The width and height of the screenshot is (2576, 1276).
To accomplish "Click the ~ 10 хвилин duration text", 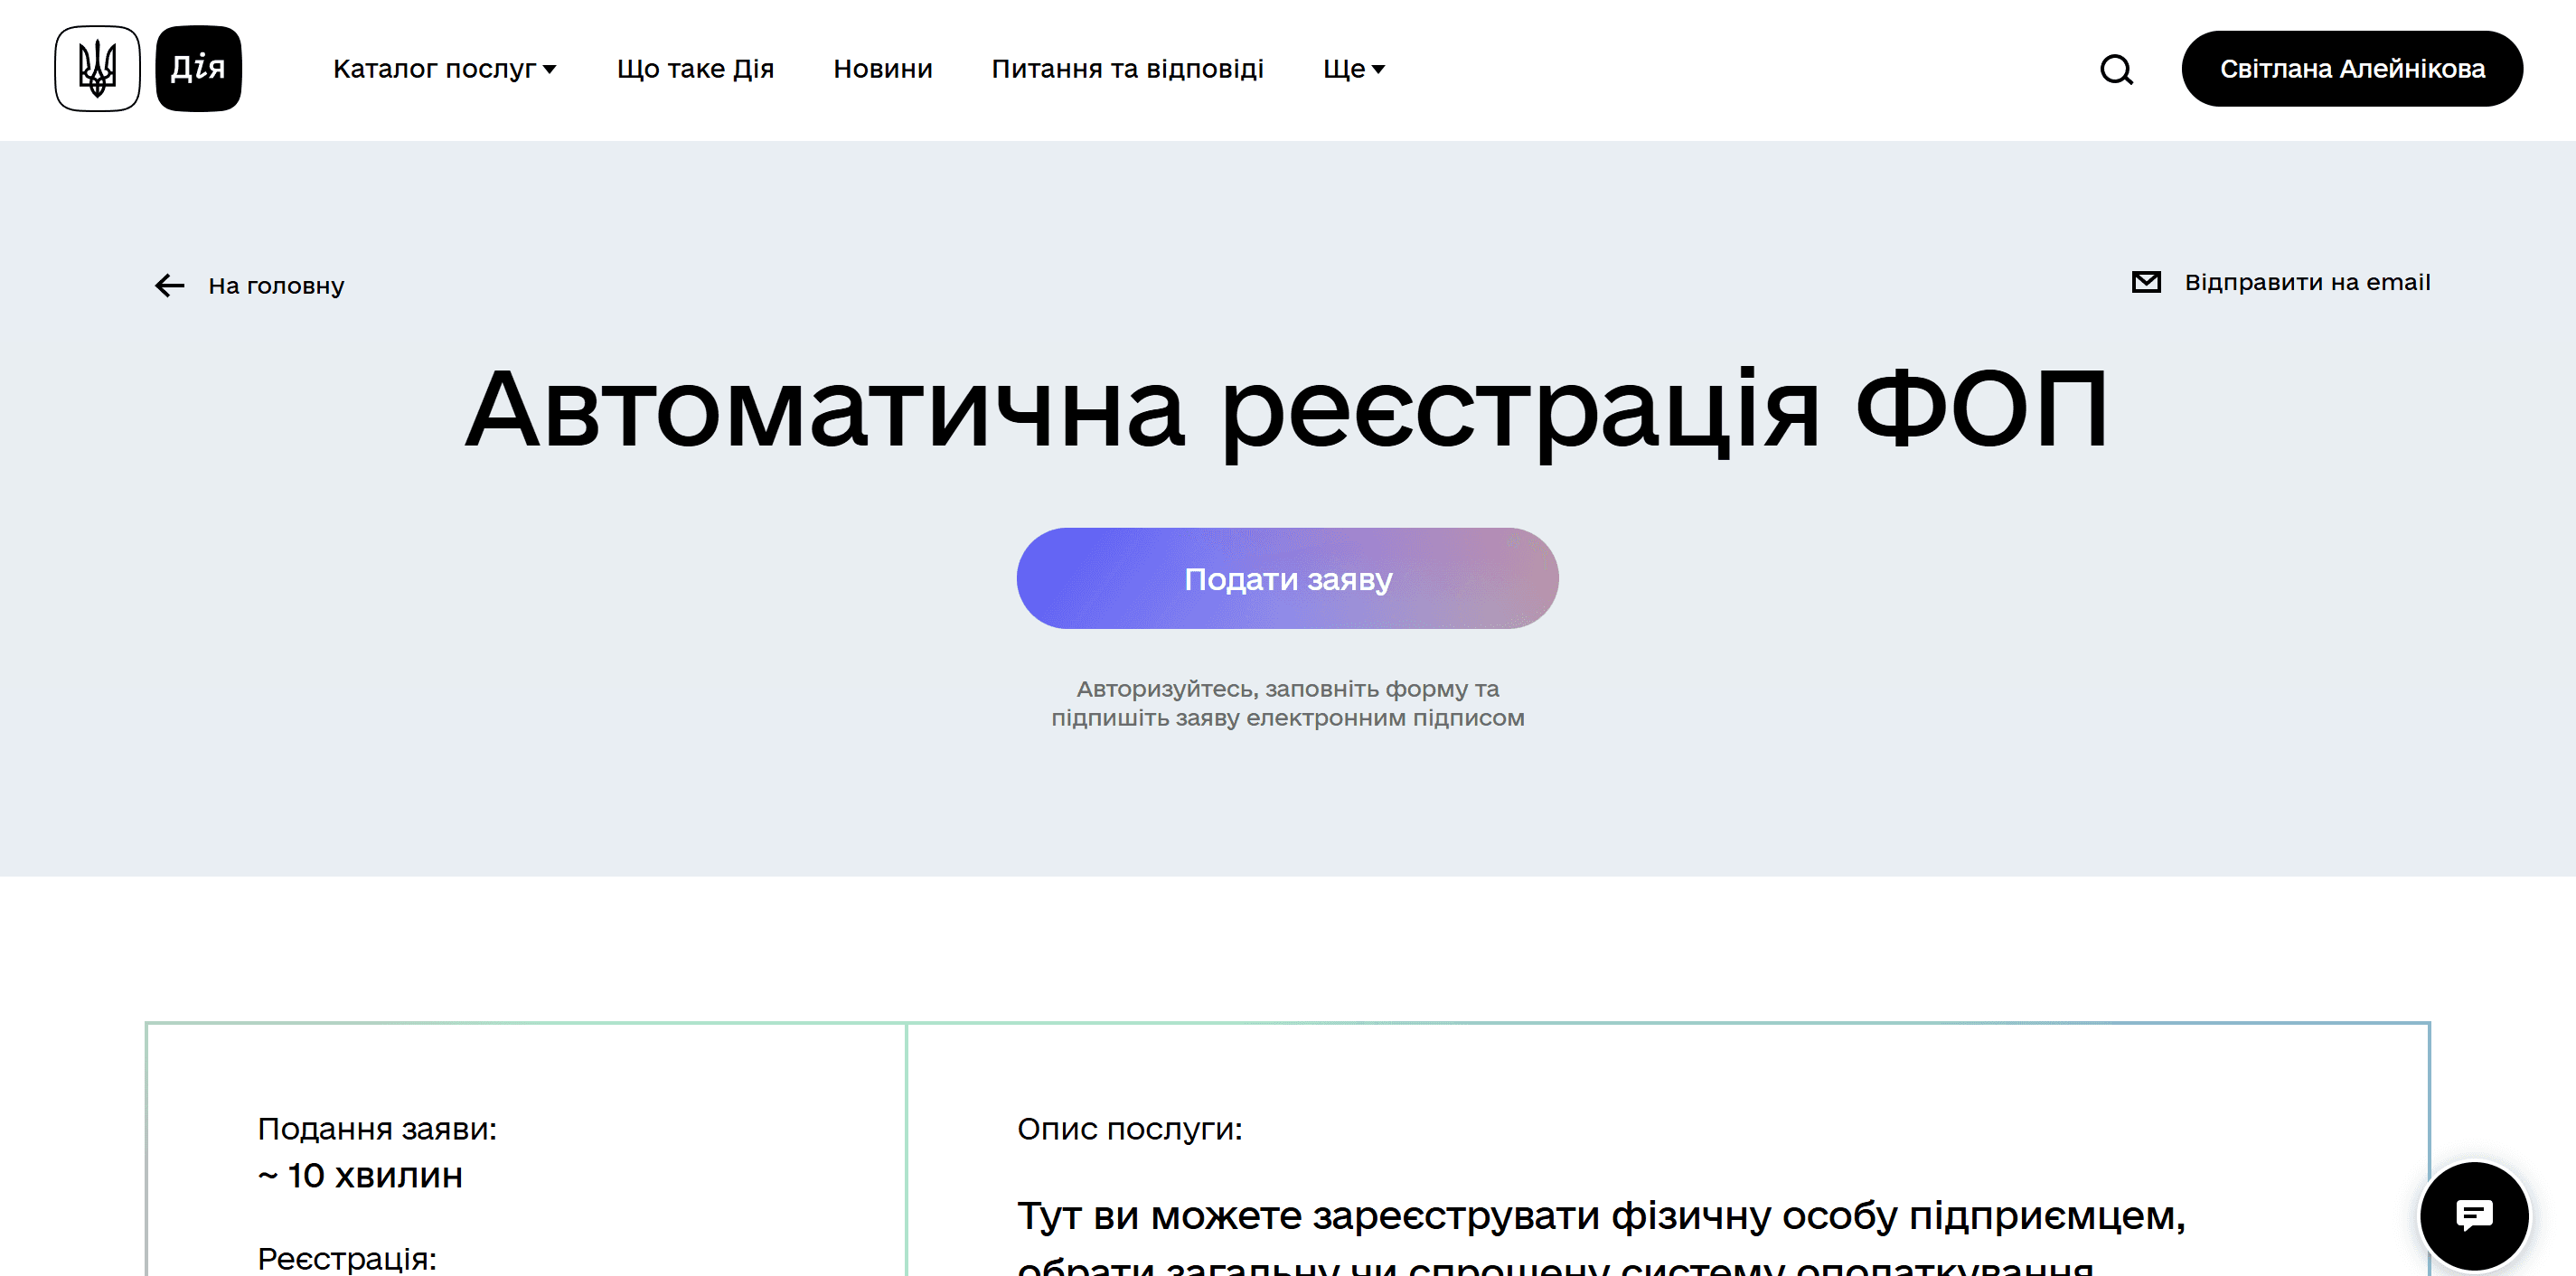I will 361,1175.
